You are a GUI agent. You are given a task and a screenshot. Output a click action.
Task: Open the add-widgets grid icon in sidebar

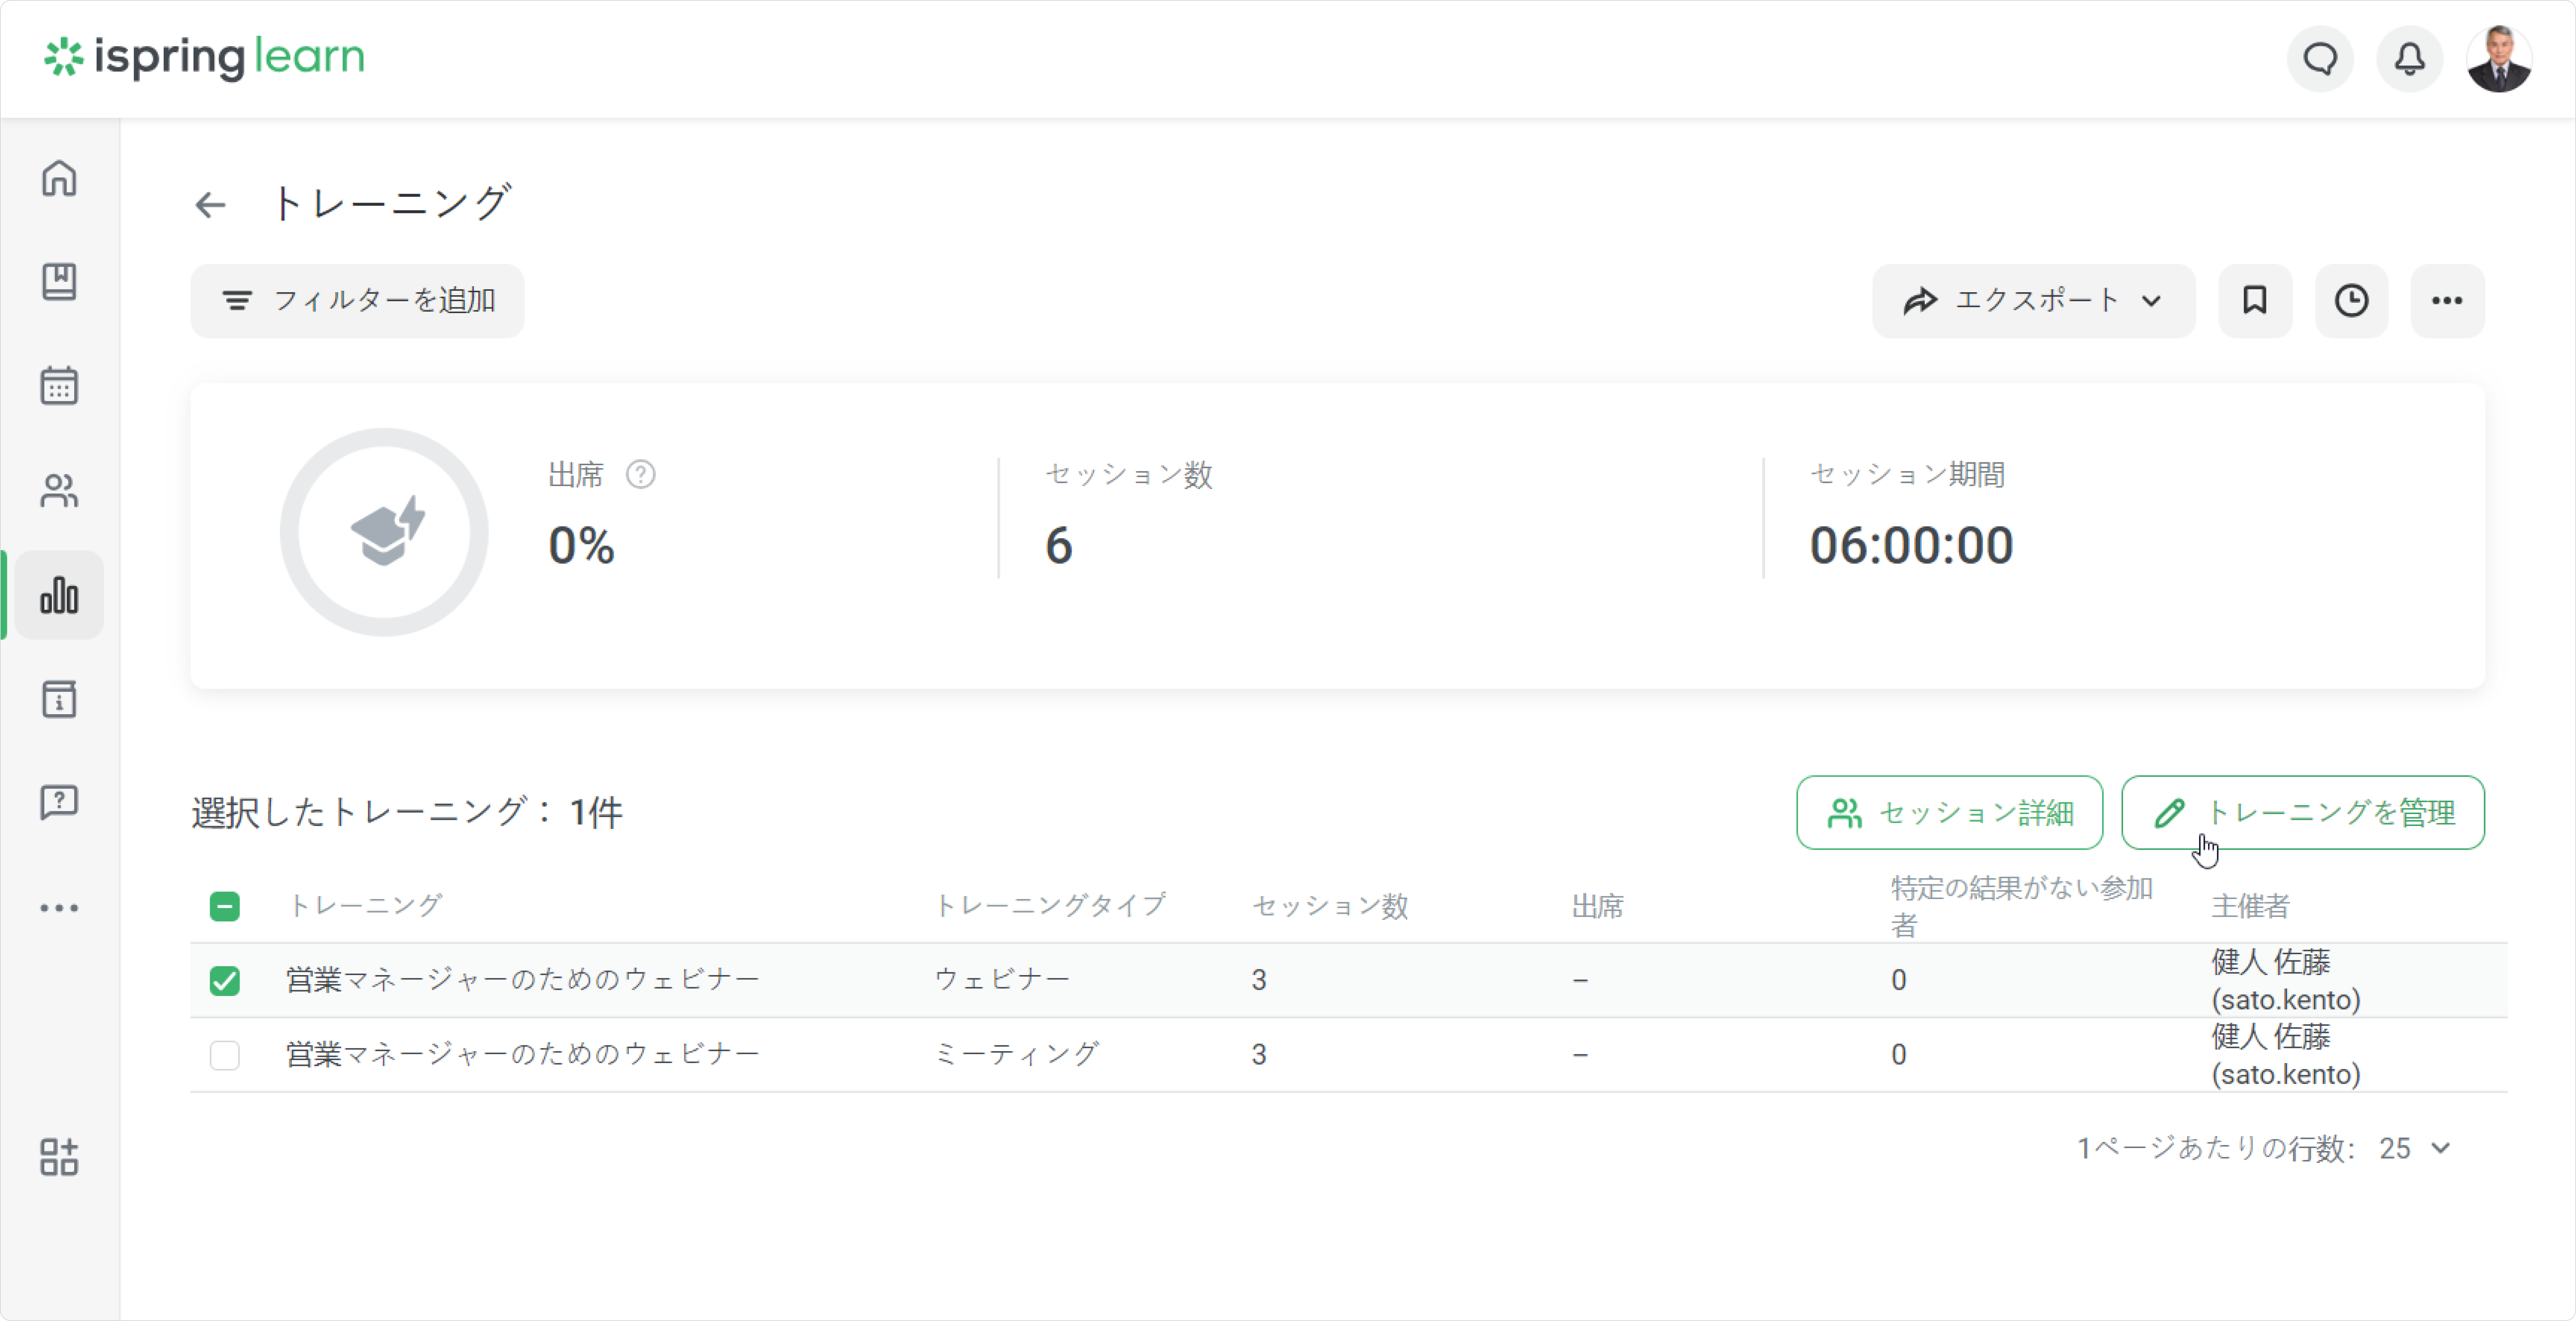point(59,1157)
